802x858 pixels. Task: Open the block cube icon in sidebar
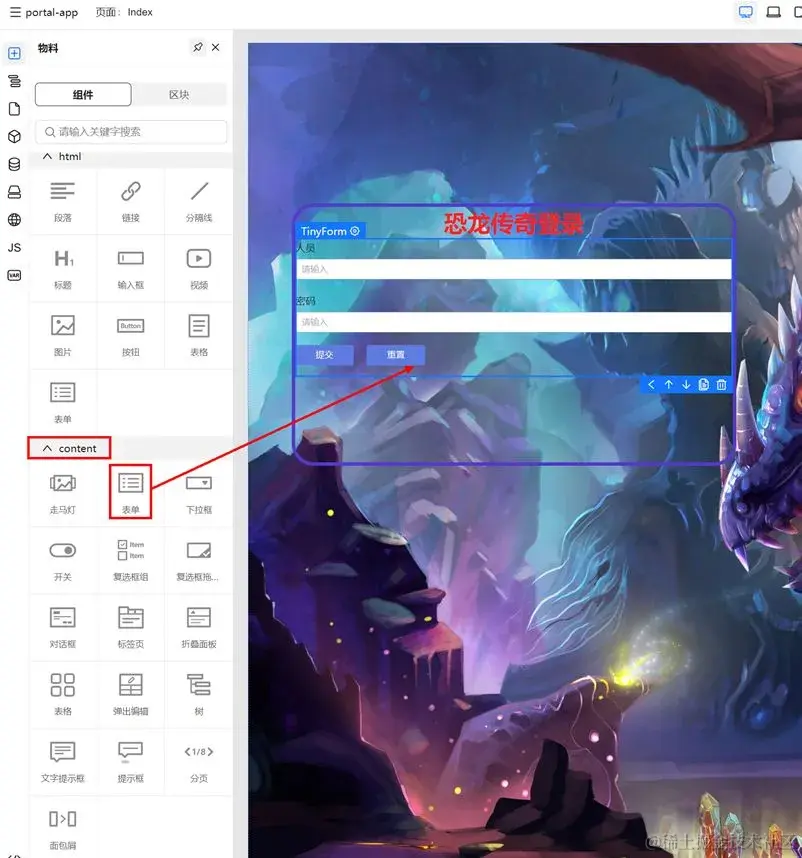(15, 136)
